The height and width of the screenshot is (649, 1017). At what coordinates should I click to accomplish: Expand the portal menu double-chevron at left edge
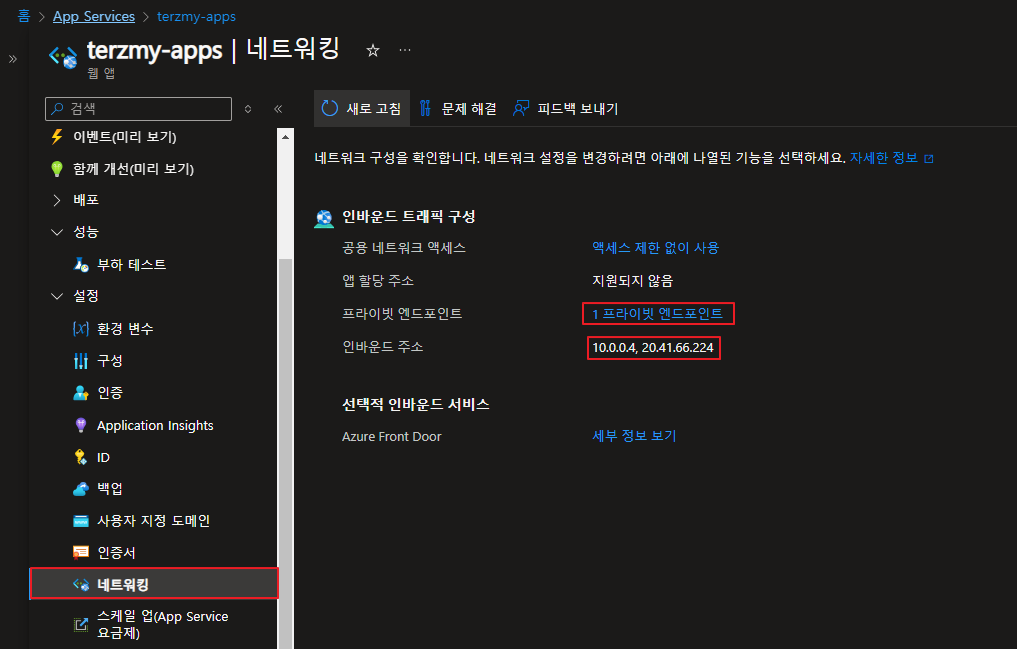(x=12, y=59)
